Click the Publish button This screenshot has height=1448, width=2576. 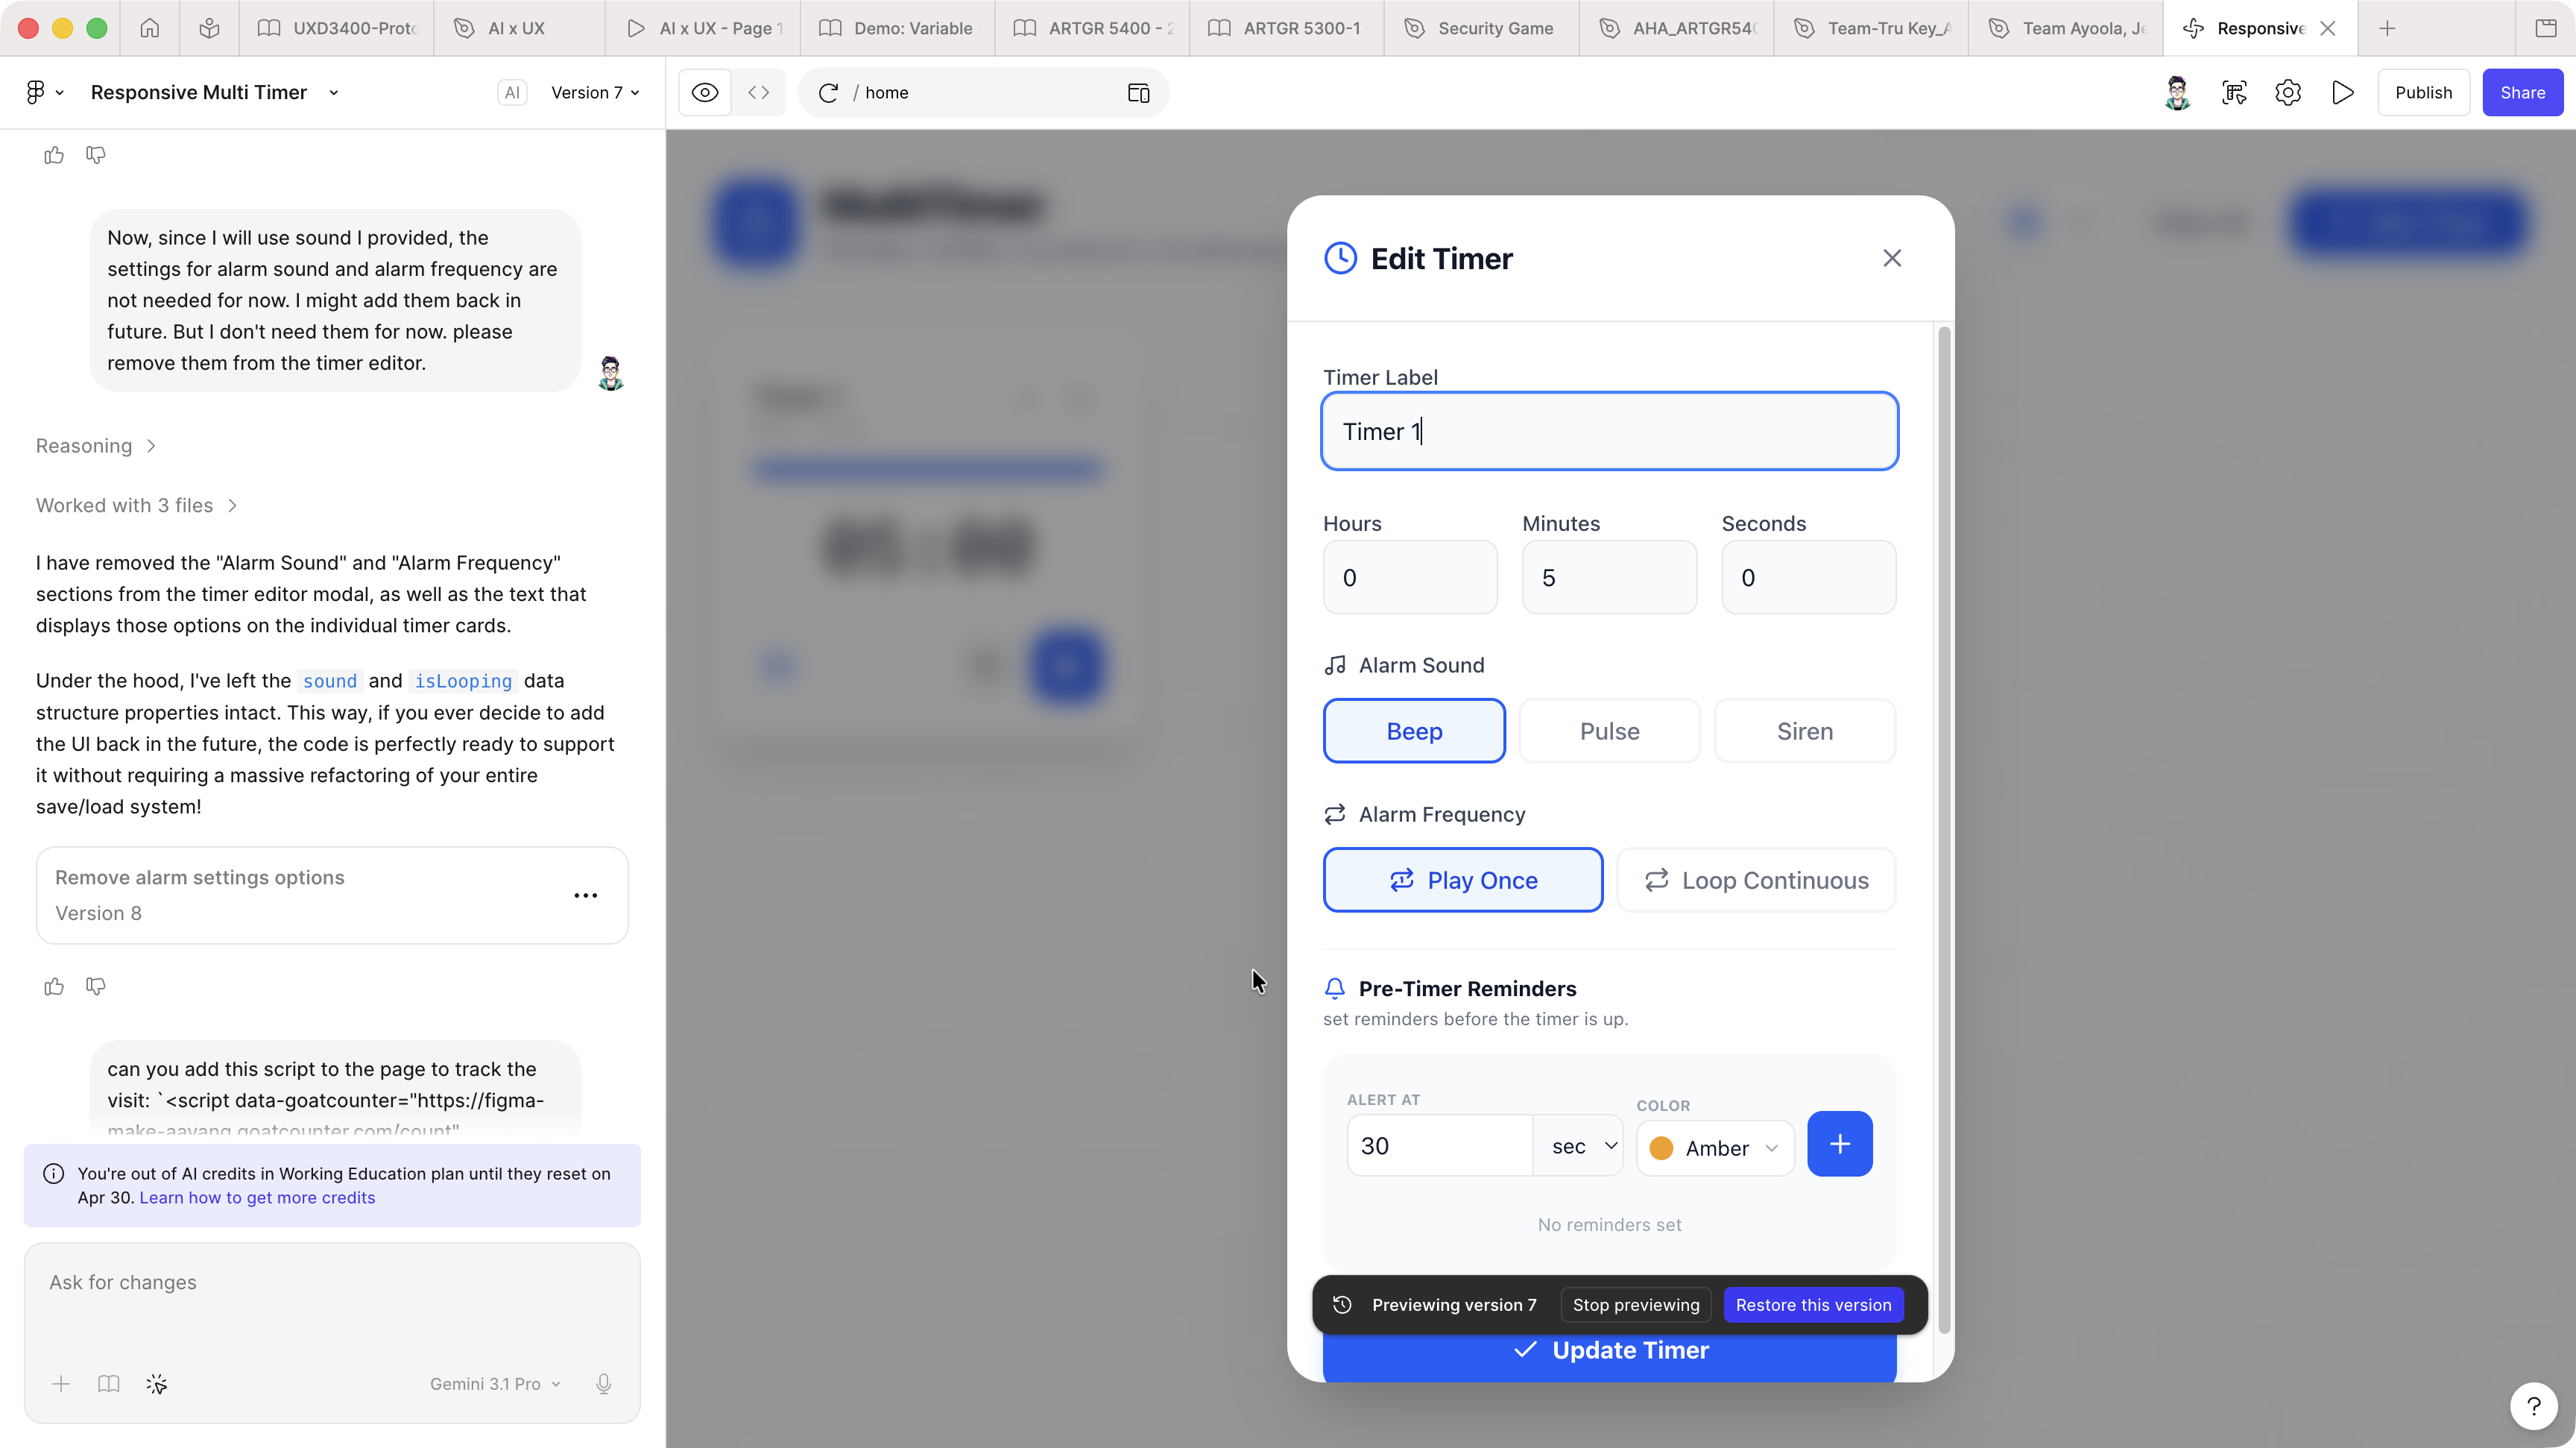2423,93
